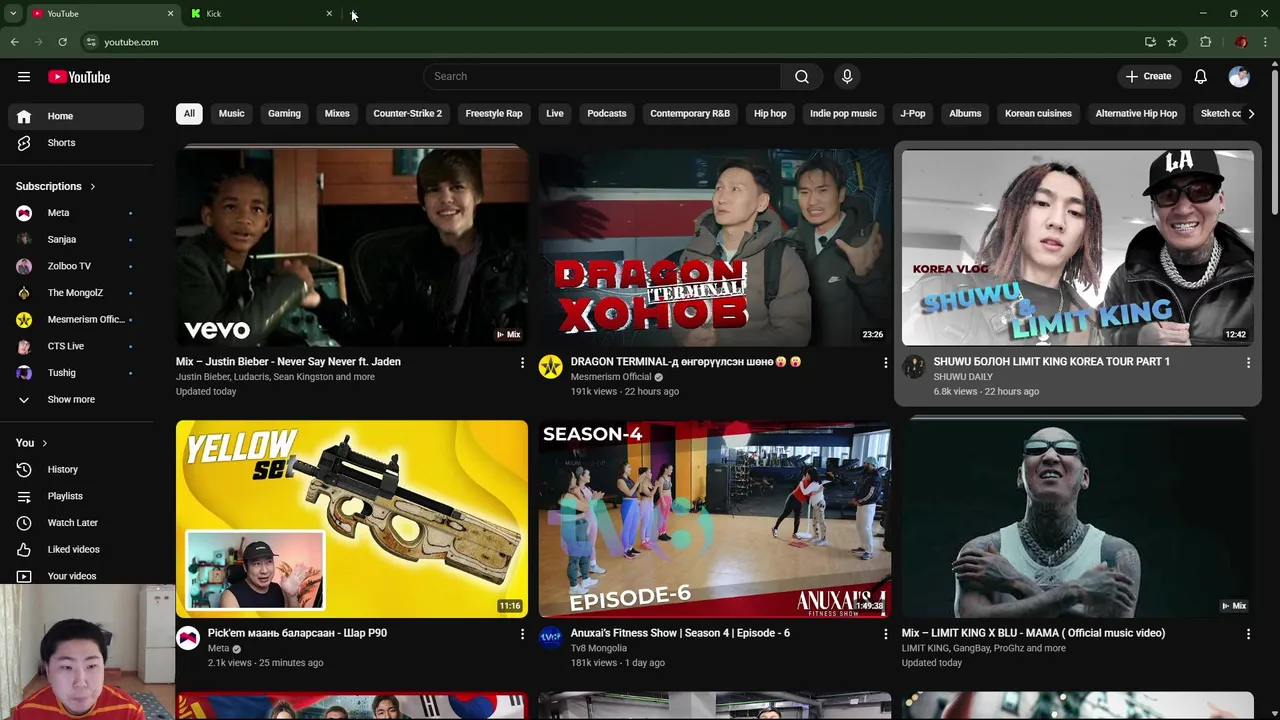Select the Gaming filter chip
Viewport: 1280px width, 720px height.
[x=284, y=114]
